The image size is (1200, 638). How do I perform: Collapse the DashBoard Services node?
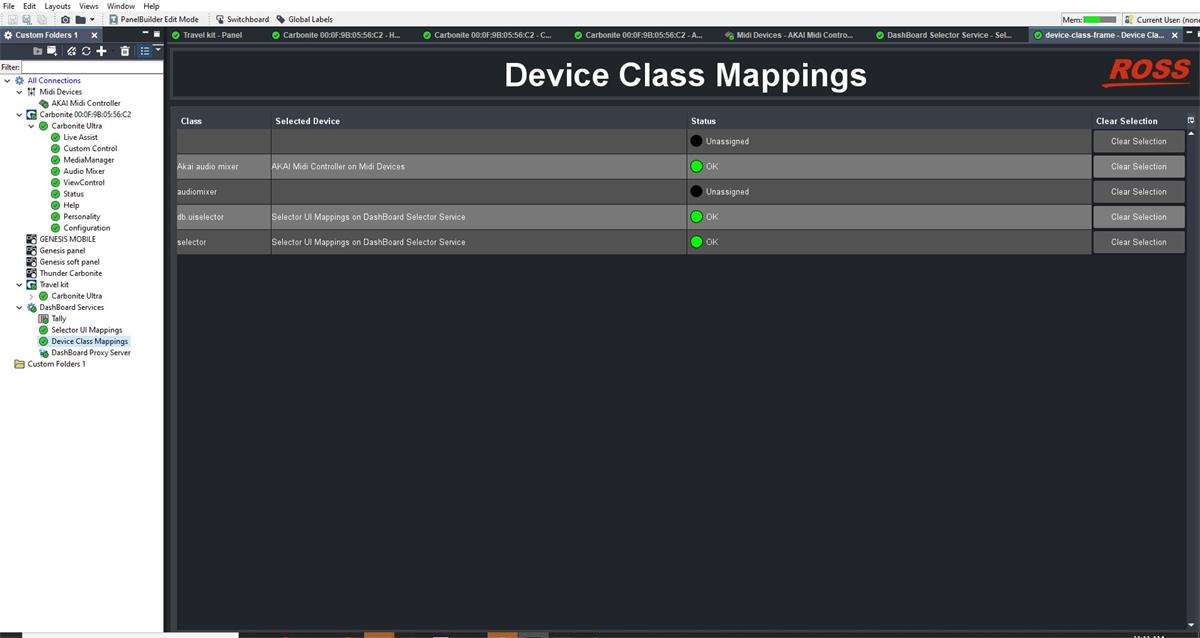click(19, 307)
